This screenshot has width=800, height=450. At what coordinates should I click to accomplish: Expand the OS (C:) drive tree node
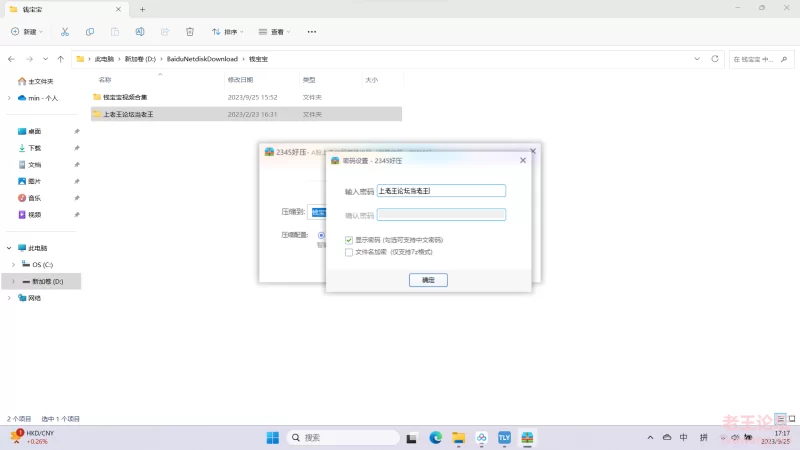12,264
